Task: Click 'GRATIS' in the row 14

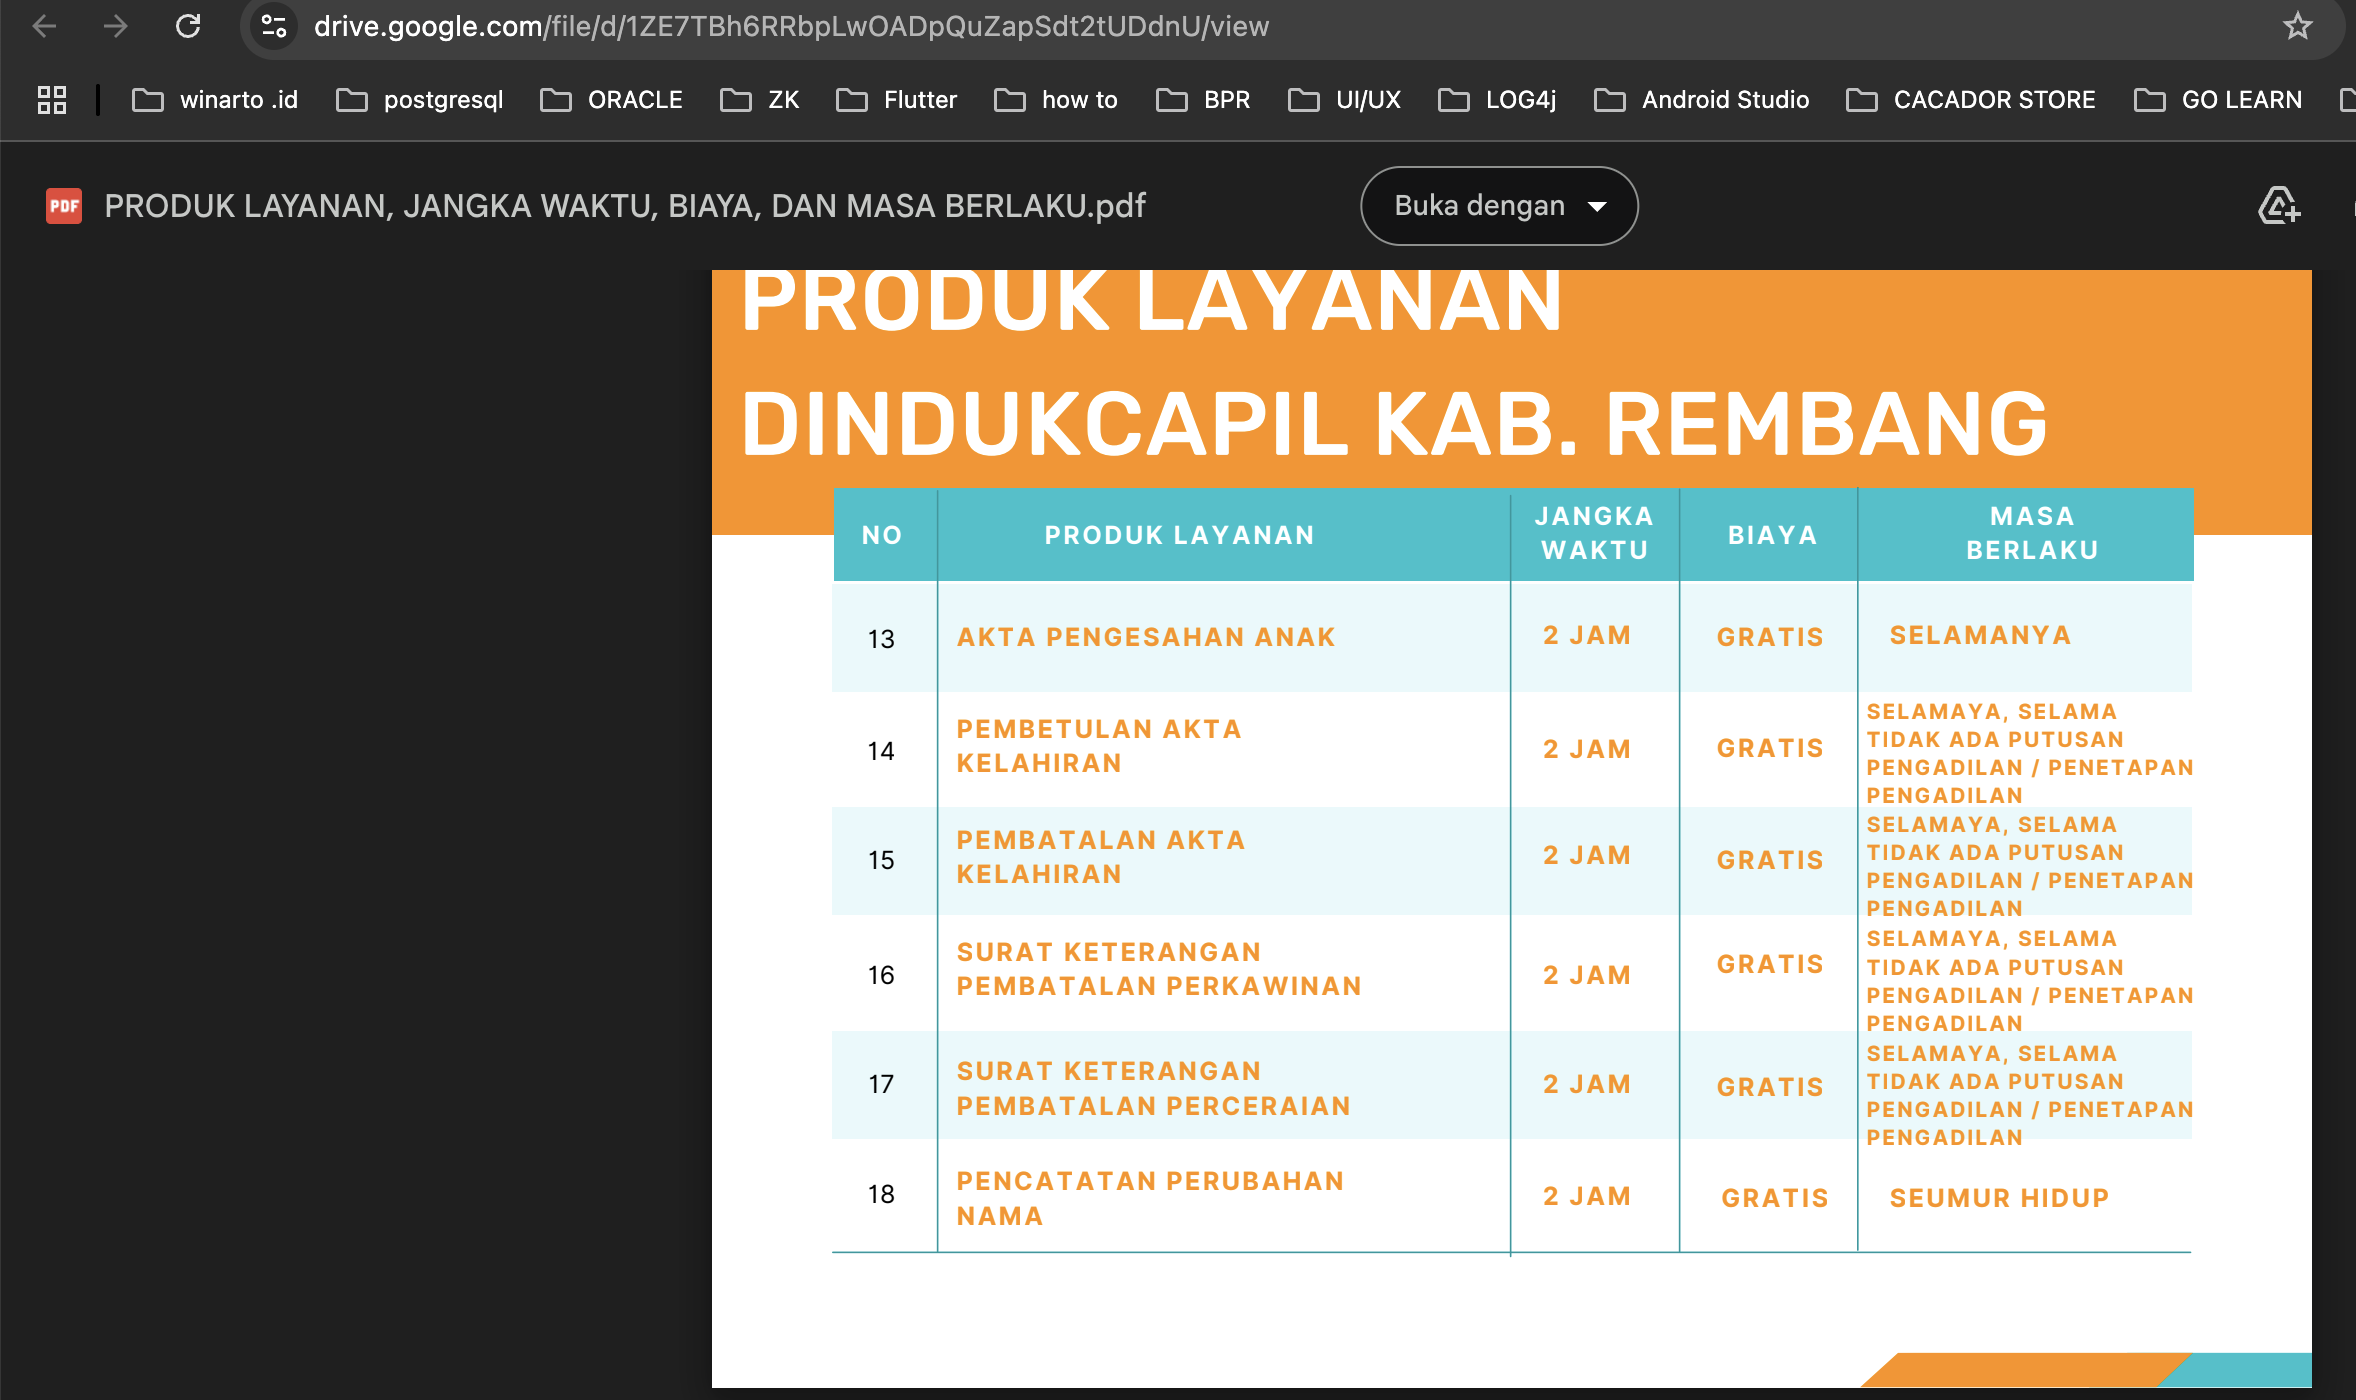Action: click(1770, 748)
